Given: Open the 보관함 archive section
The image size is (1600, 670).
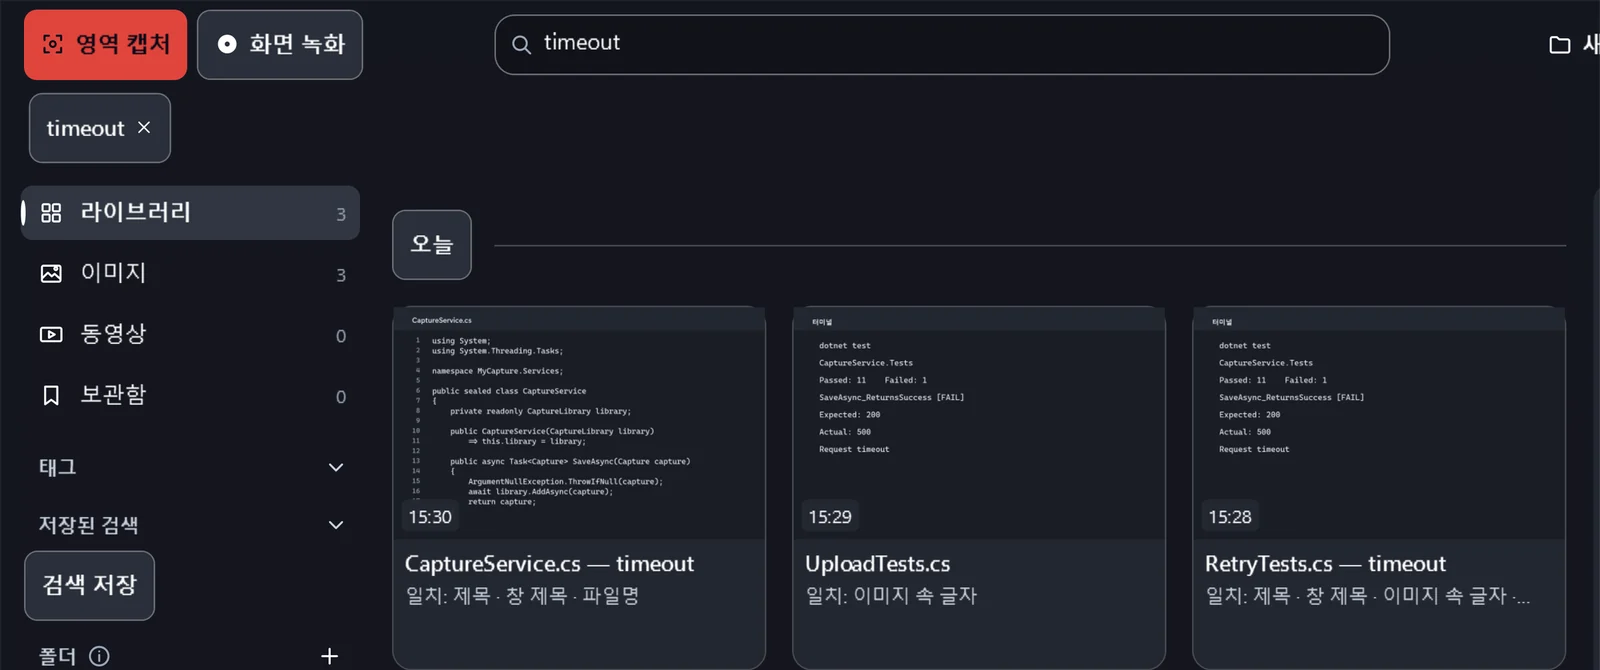Looking at the screenshot, I should (x=190, y=395).
